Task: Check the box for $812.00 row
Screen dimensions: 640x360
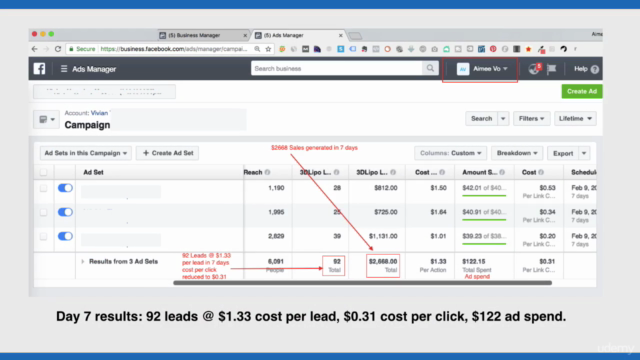Action: (43, 188)
